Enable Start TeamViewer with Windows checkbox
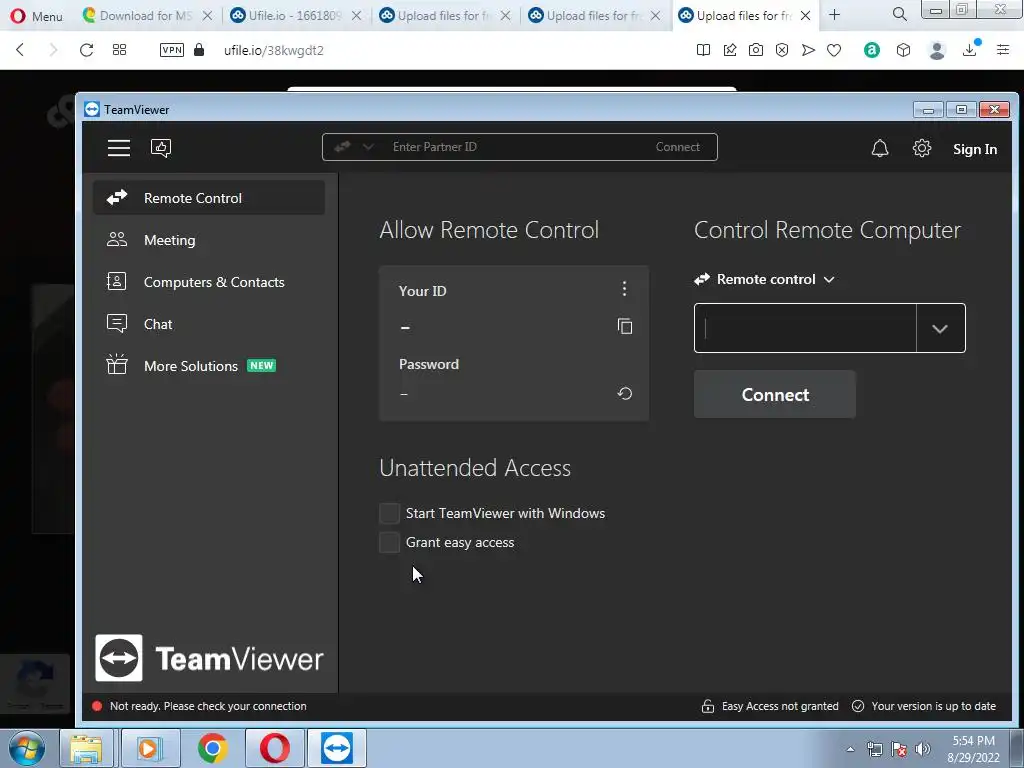Image resolution: width=1024 pixels, height=768 pixels. point(389,513)
